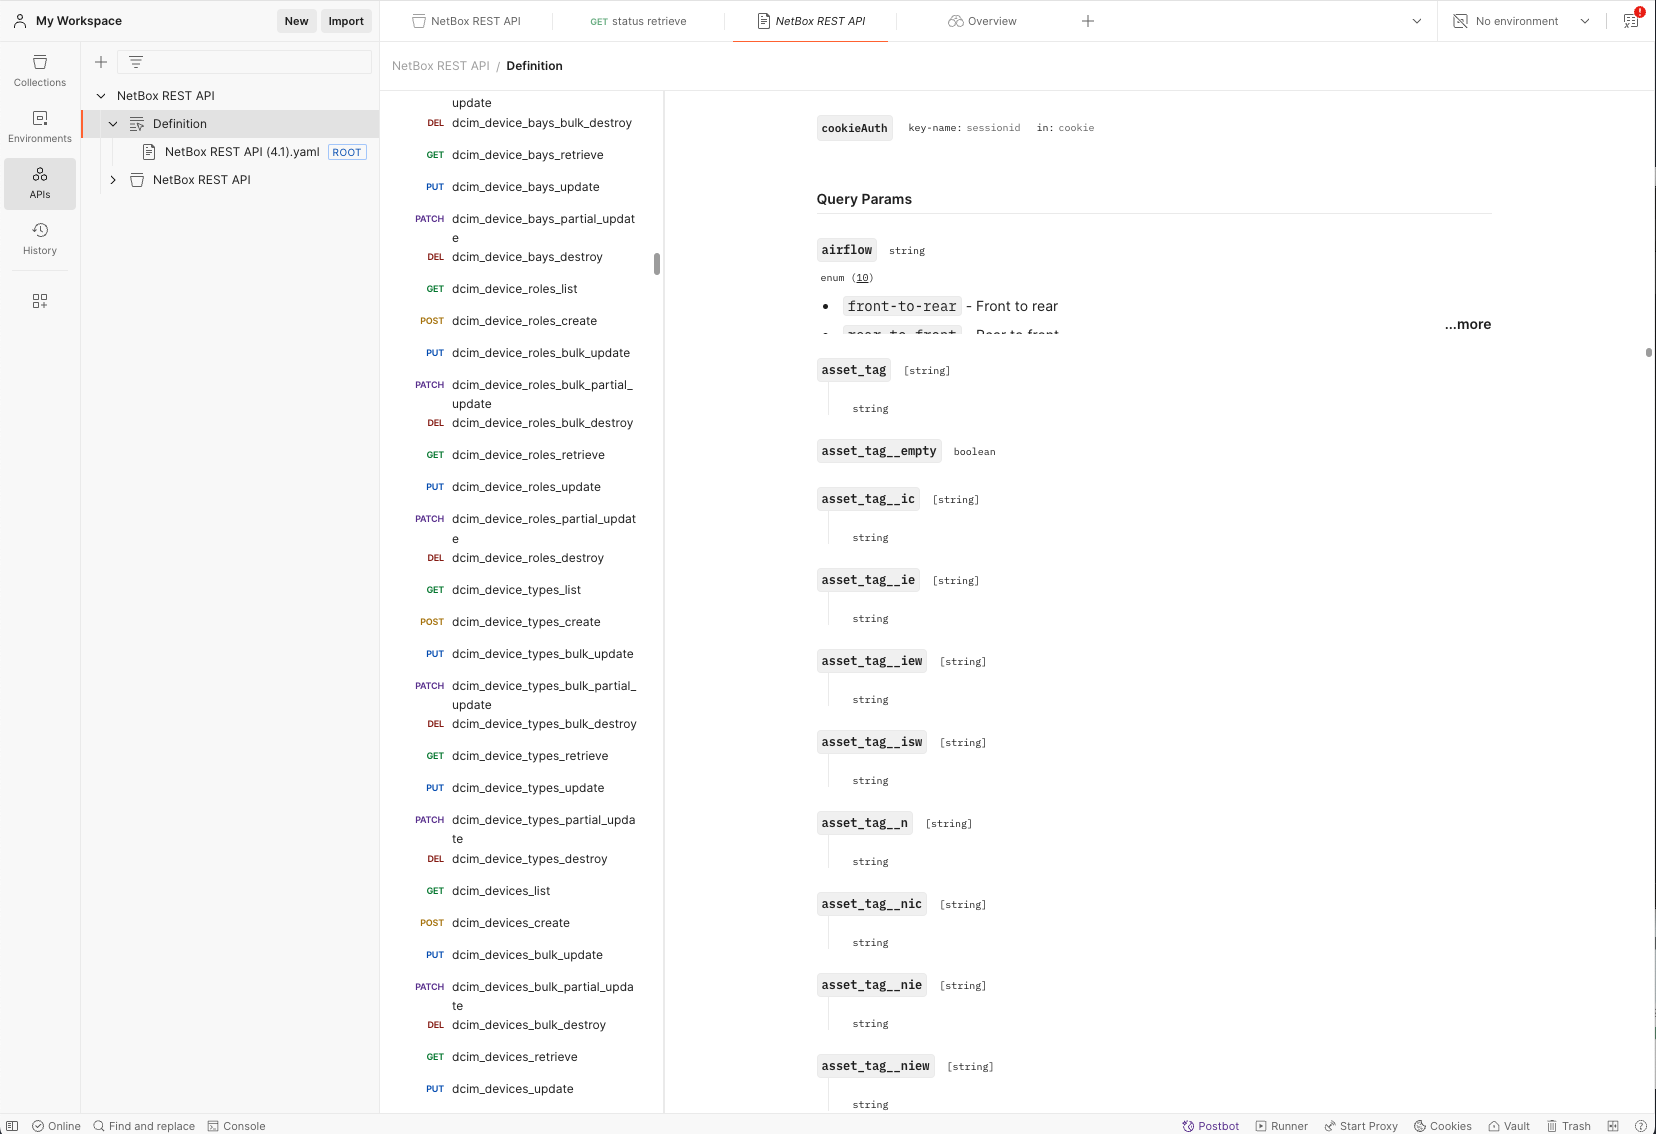Open the Environments sidebar section

click(40, 127)
